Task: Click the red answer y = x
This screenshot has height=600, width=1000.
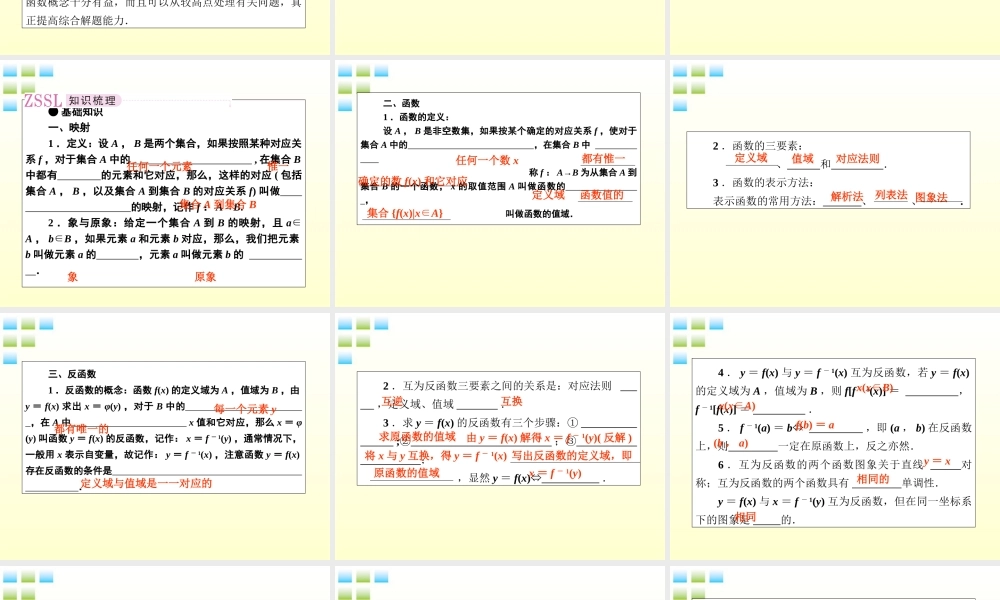Action: (937, 460)
